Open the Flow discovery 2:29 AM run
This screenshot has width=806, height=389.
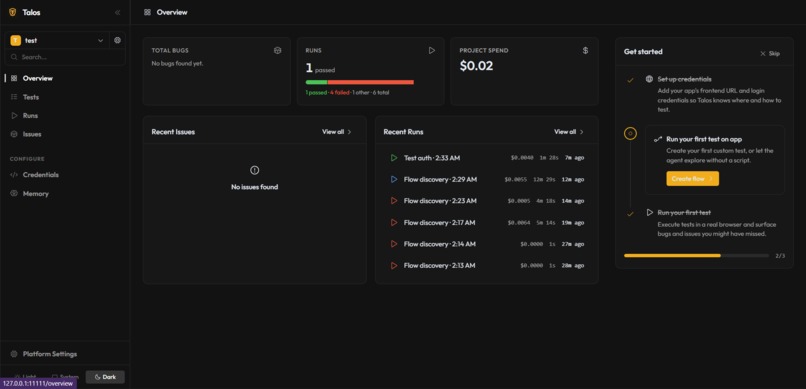pyautogui.click(x=486, y=179)
